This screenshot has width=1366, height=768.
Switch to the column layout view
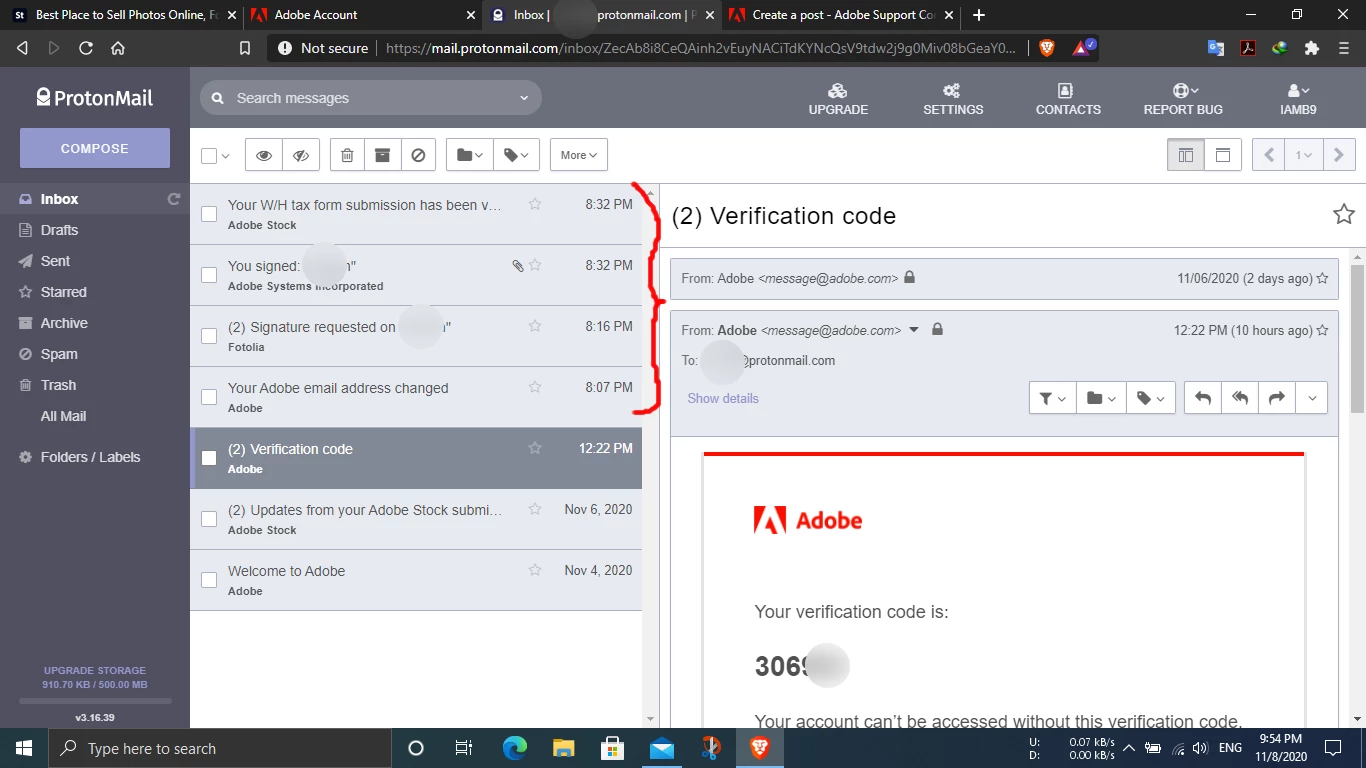(1186, 155)
